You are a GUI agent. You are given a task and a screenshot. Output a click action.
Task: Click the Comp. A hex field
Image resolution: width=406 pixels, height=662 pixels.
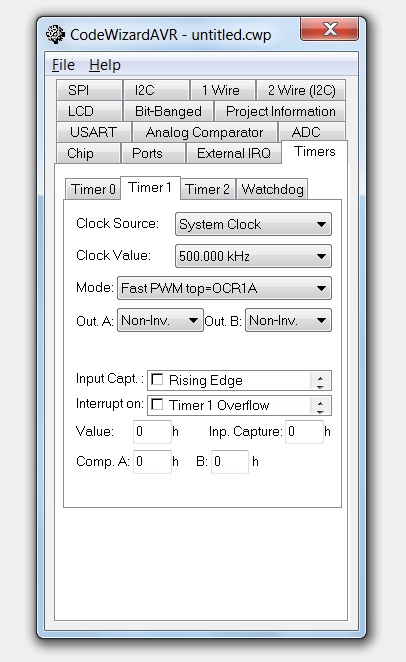click(x=152, y=461)
